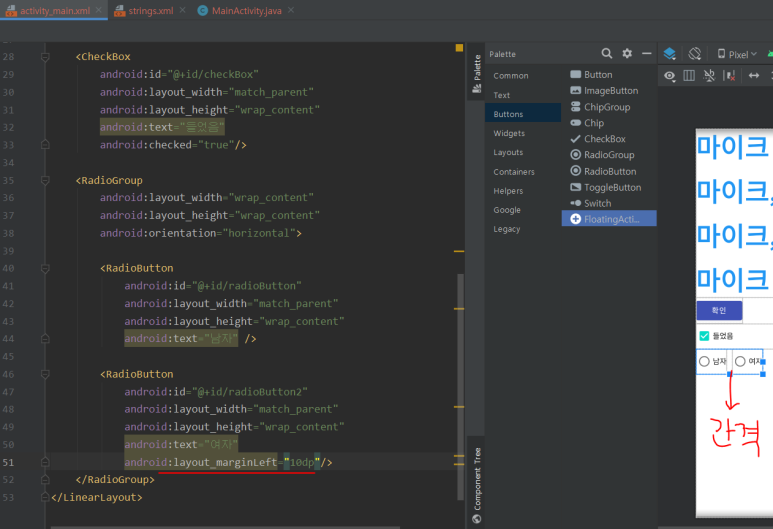Open the Text palette category
Image resolution: width=773 pixels, height=529 pixels.
pyautogui.click(x=523, y=95)
